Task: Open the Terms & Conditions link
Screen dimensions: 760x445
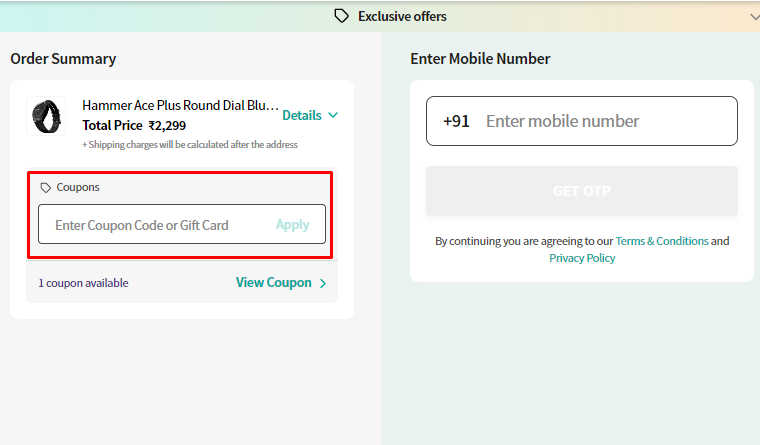Action: 662,241
